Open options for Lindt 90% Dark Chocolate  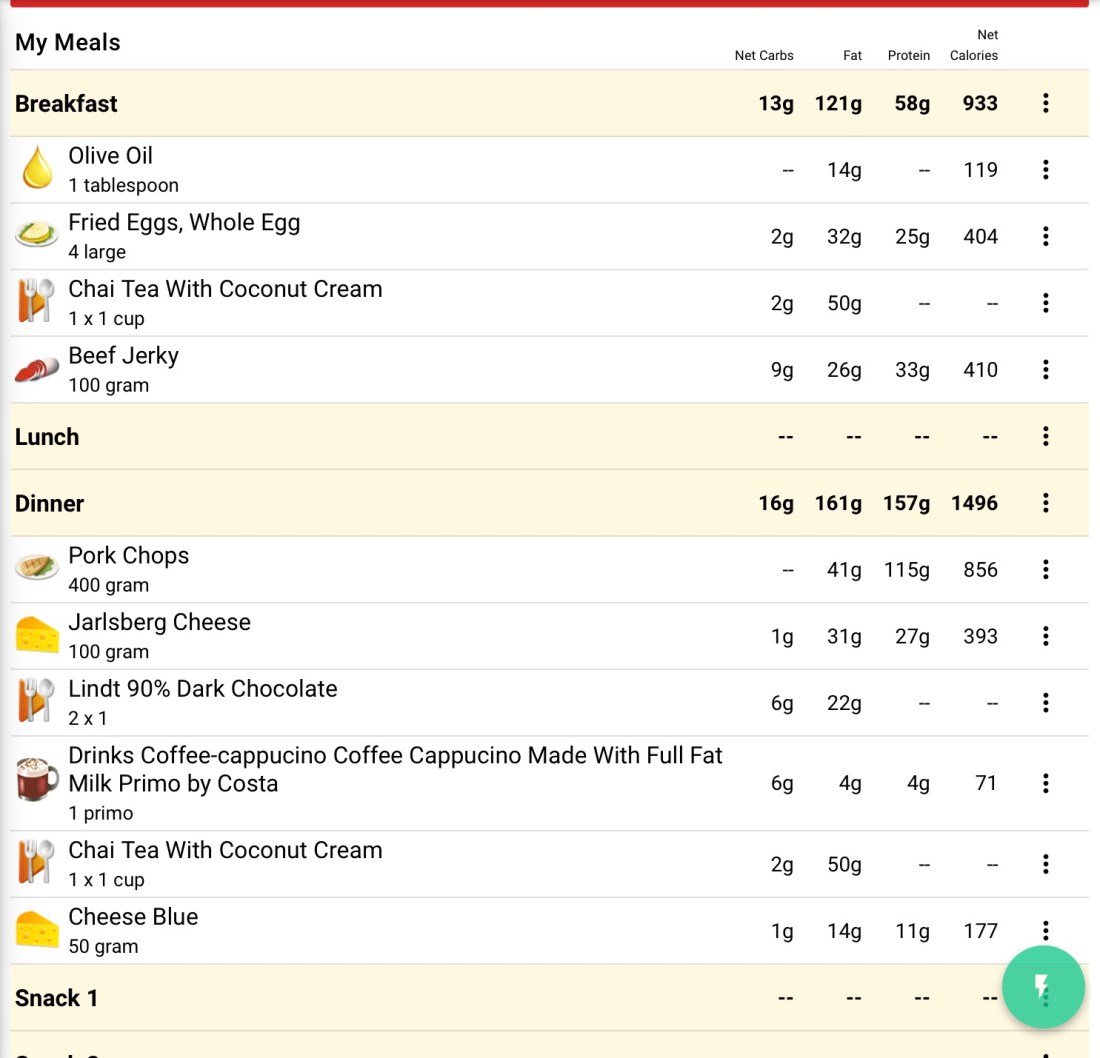tap(1045, 703)
